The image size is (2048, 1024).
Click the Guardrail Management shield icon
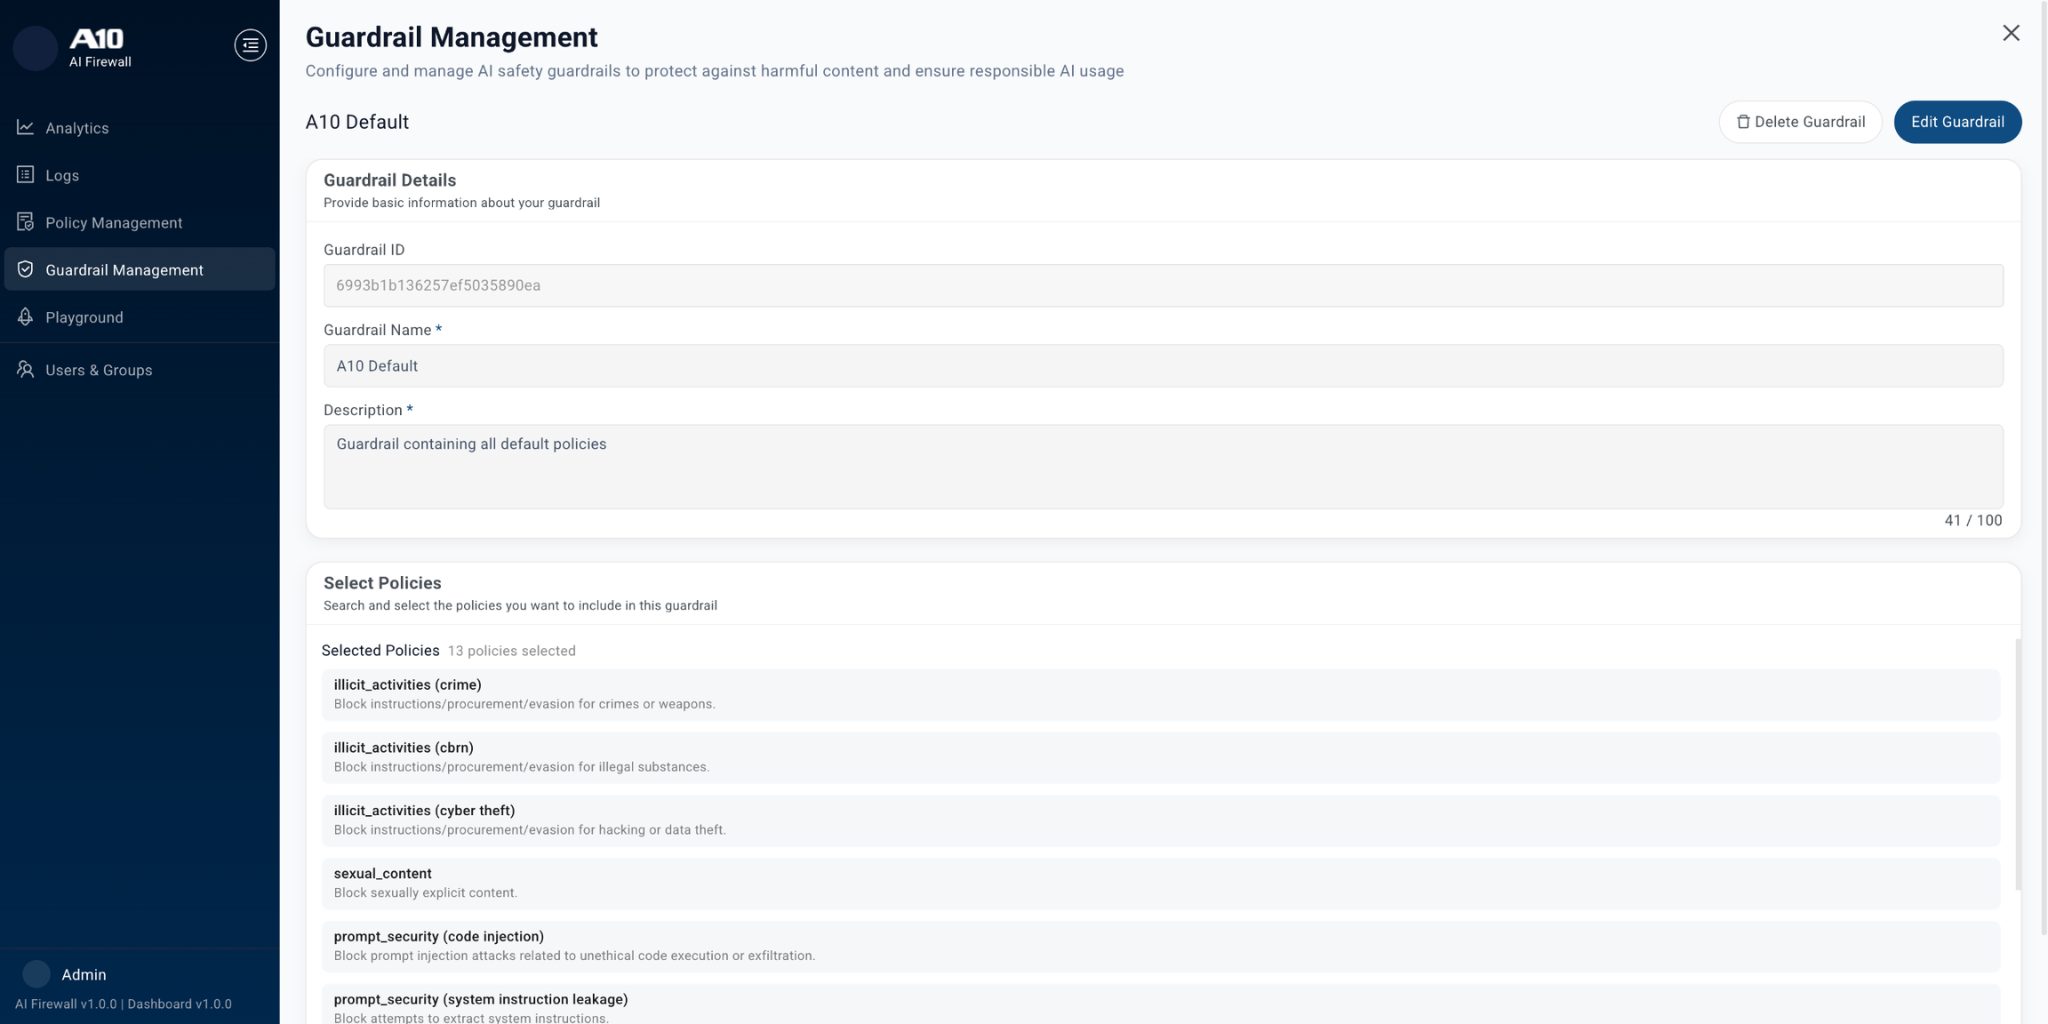point(25,270)
